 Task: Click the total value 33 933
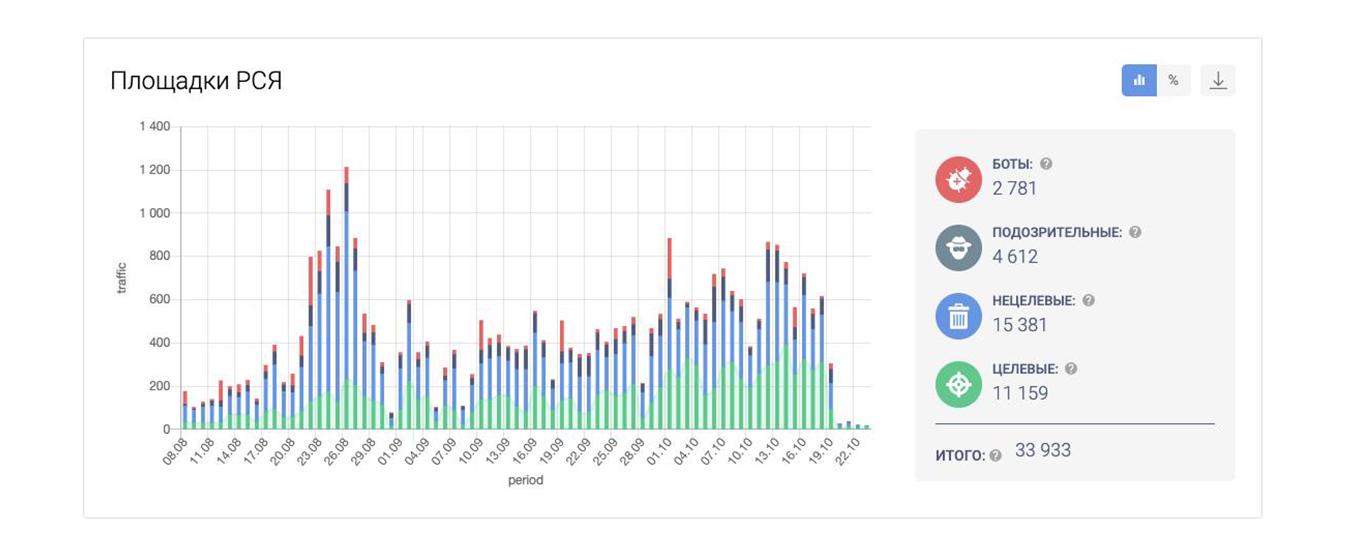click(1043, 450)
